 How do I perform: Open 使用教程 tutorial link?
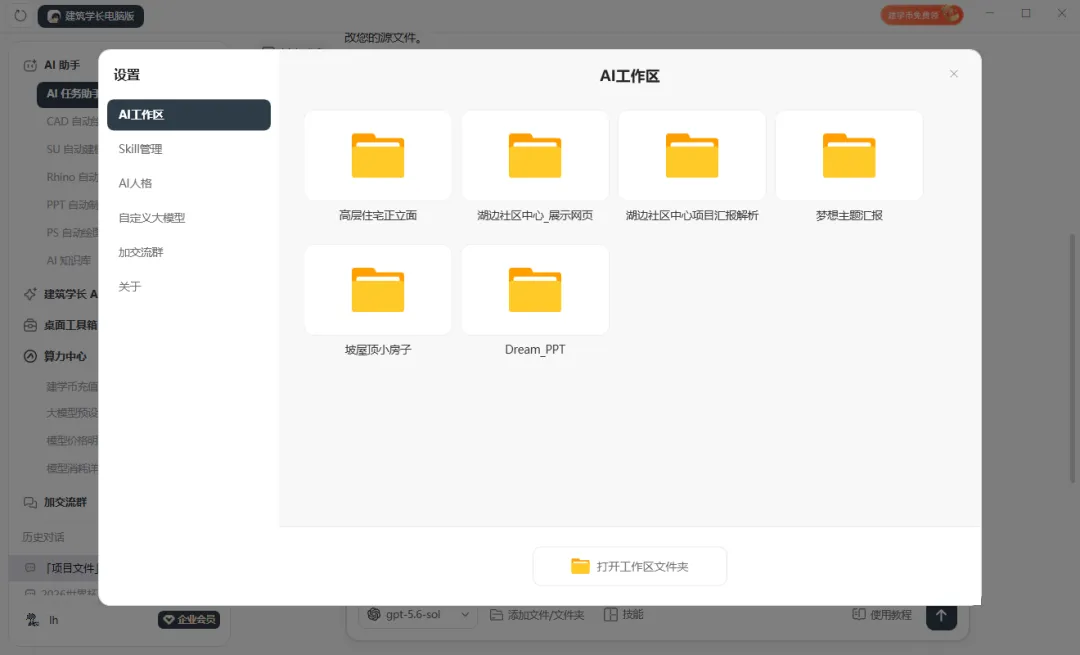882,614
